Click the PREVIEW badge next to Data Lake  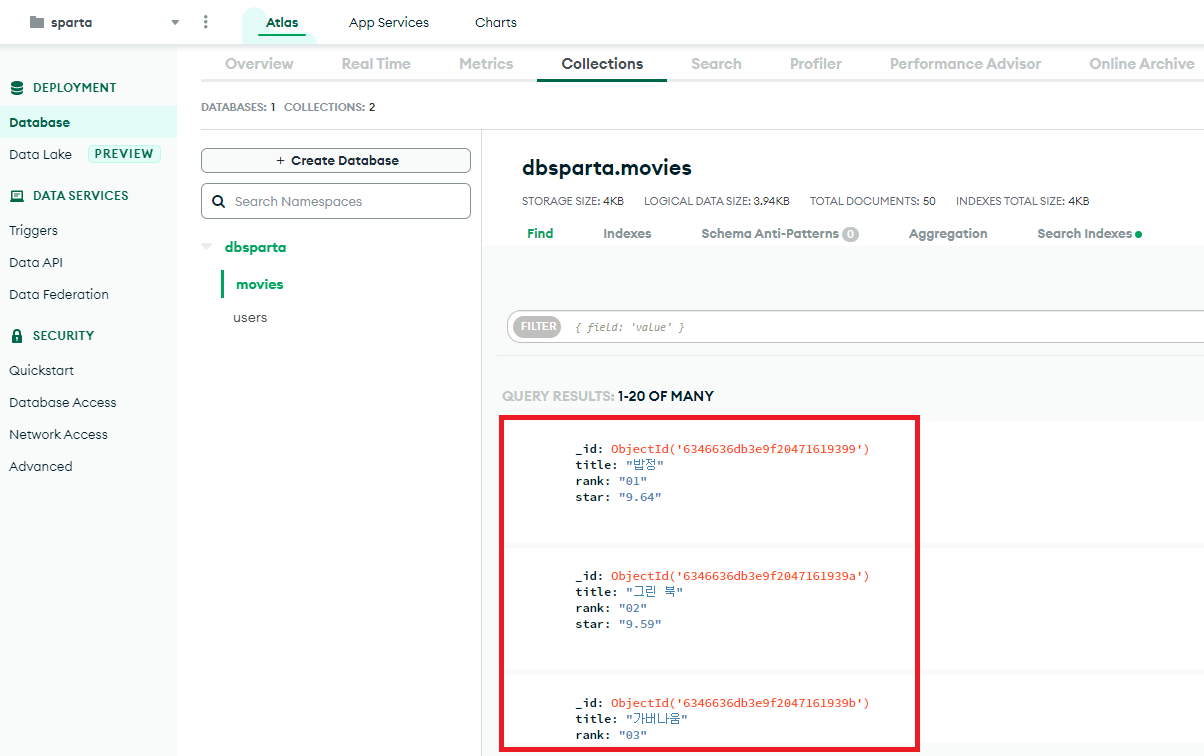coord(124,154)
